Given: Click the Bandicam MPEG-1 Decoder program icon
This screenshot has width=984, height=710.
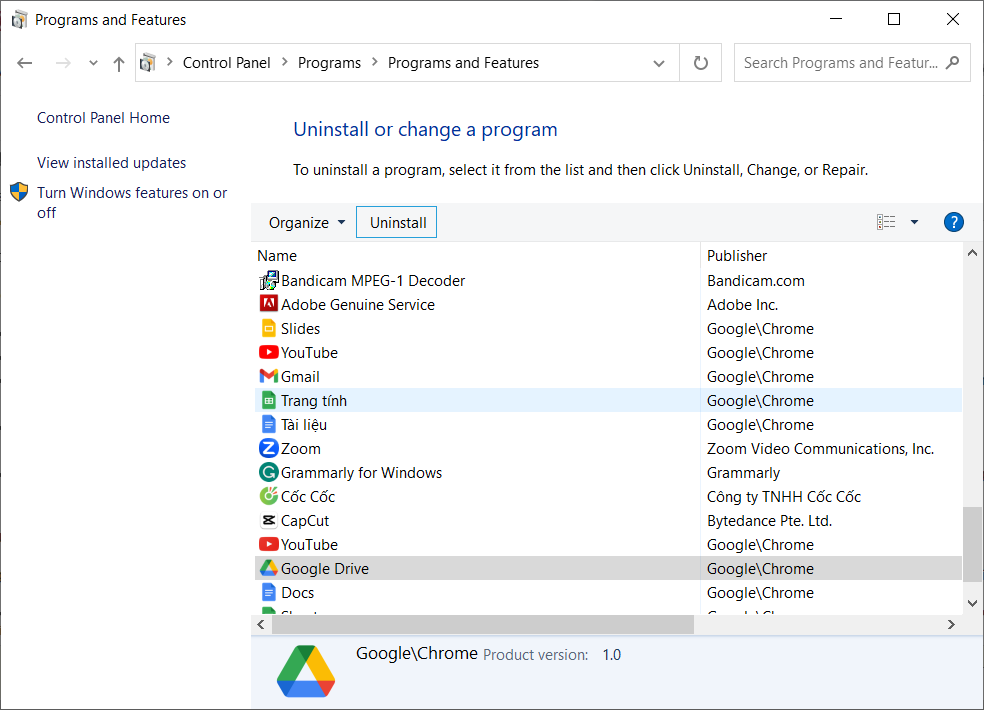Looking at the screenshot, I should (269, 281).
